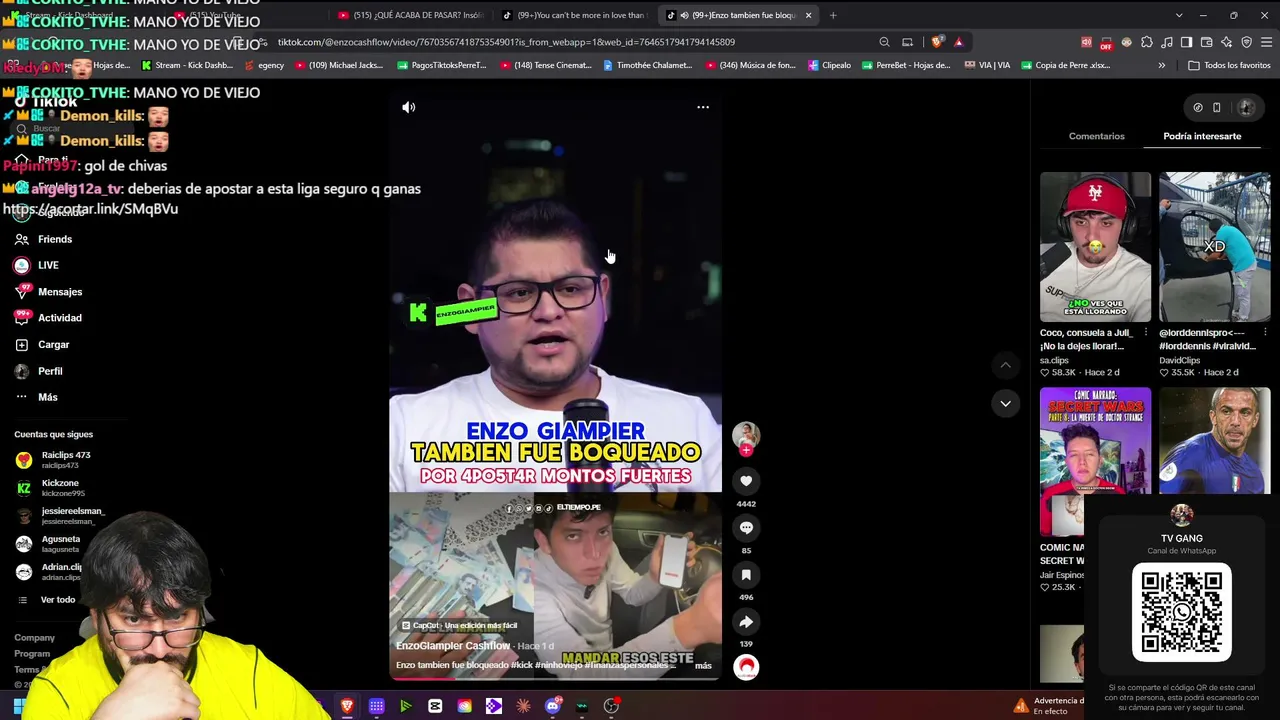The image size is (1280, 720).
Task: Open the 'Clipealo' bookmark
Action: (x=828, y=65)
